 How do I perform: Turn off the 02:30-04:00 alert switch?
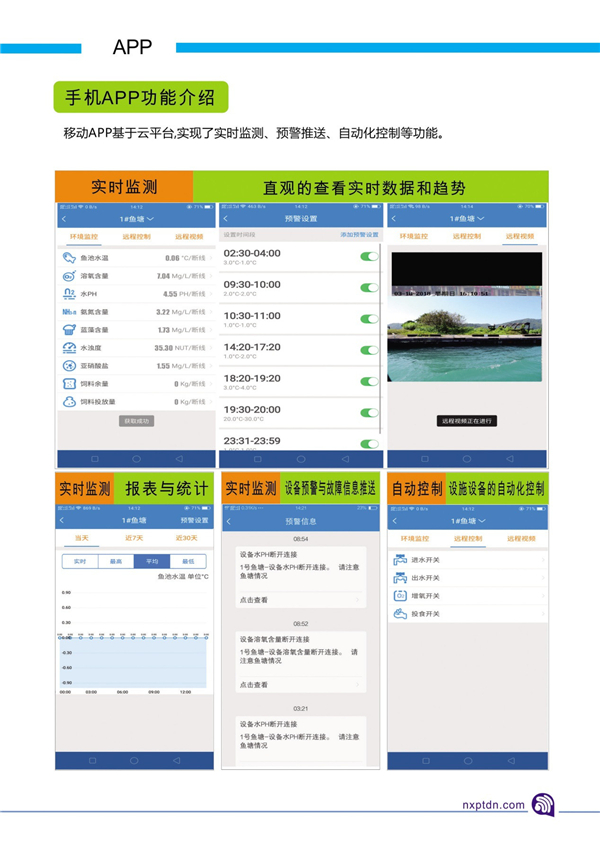(x=370, y=256)
